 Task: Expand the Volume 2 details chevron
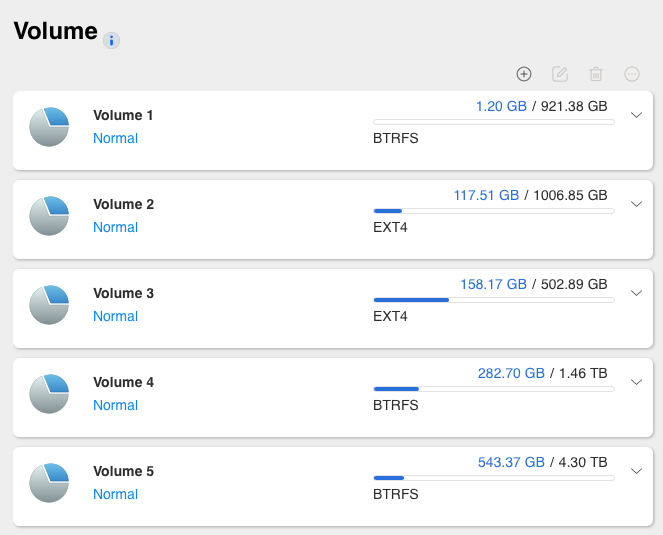coord(636,204)
